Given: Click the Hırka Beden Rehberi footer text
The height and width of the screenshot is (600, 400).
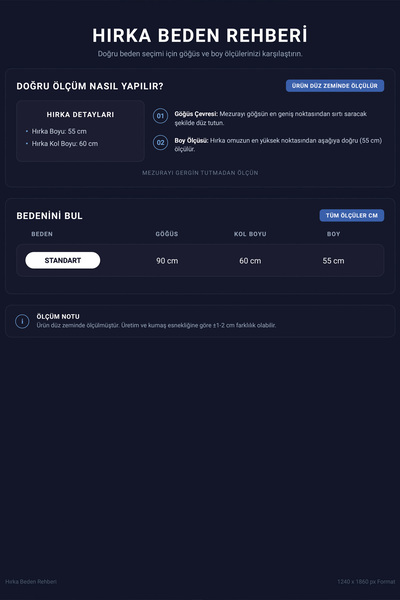Looking at the screenshot, I should (x=31, y=582).
